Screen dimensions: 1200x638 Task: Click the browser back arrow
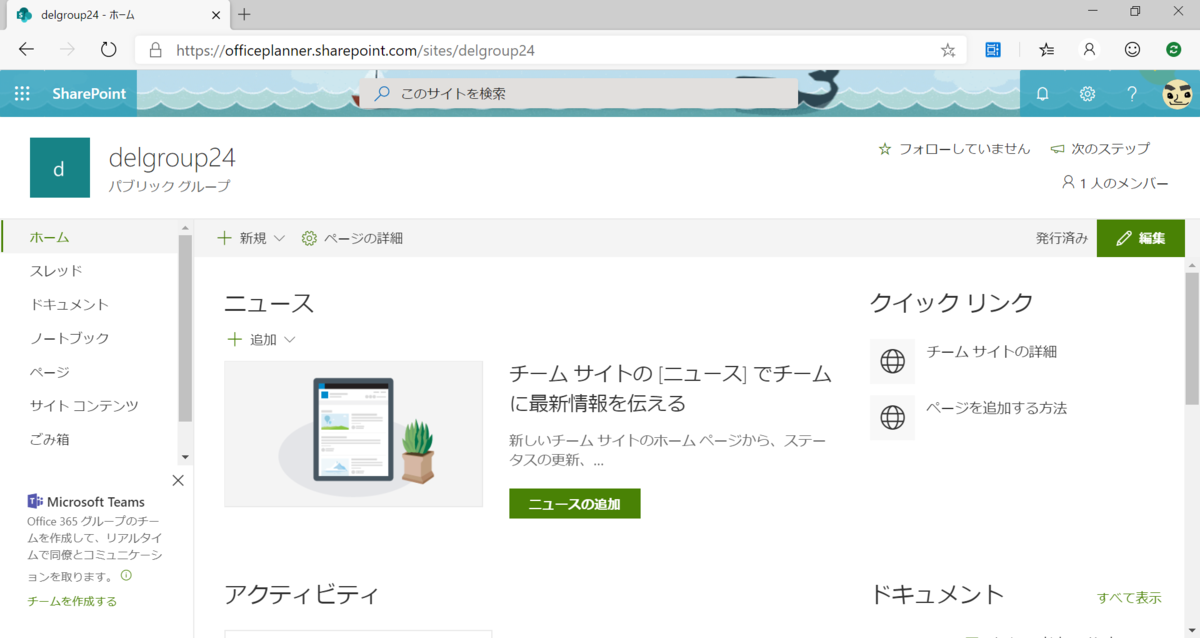click(x=26, y=50)
